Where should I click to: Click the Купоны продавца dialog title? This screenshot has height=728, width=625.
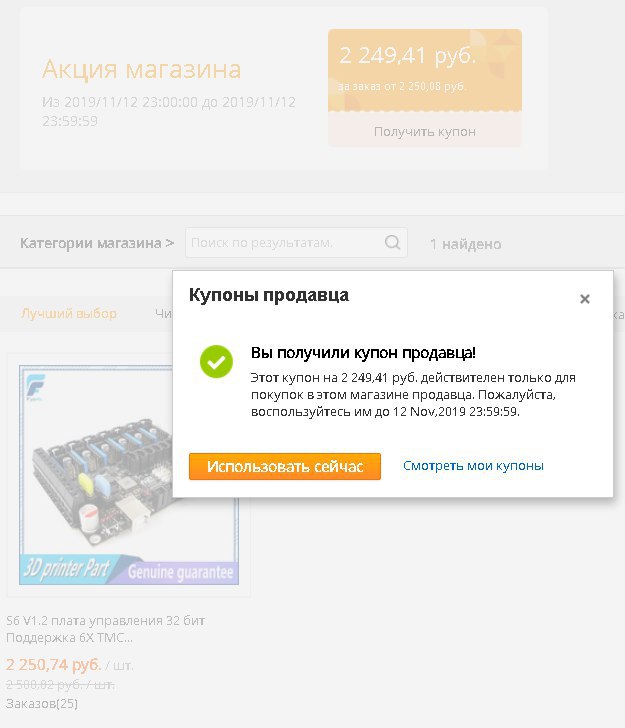coord(268,295)
